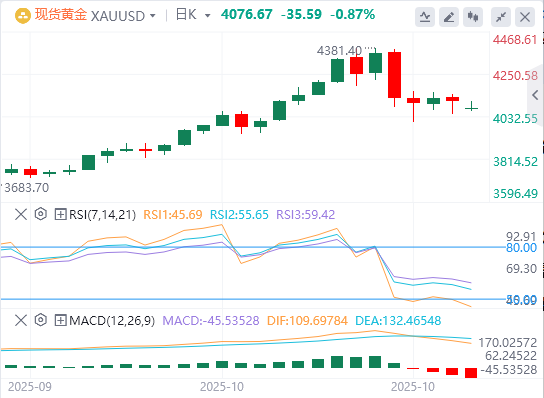
Task: Expand the side panel left chevron
Action: pos(535,95)
